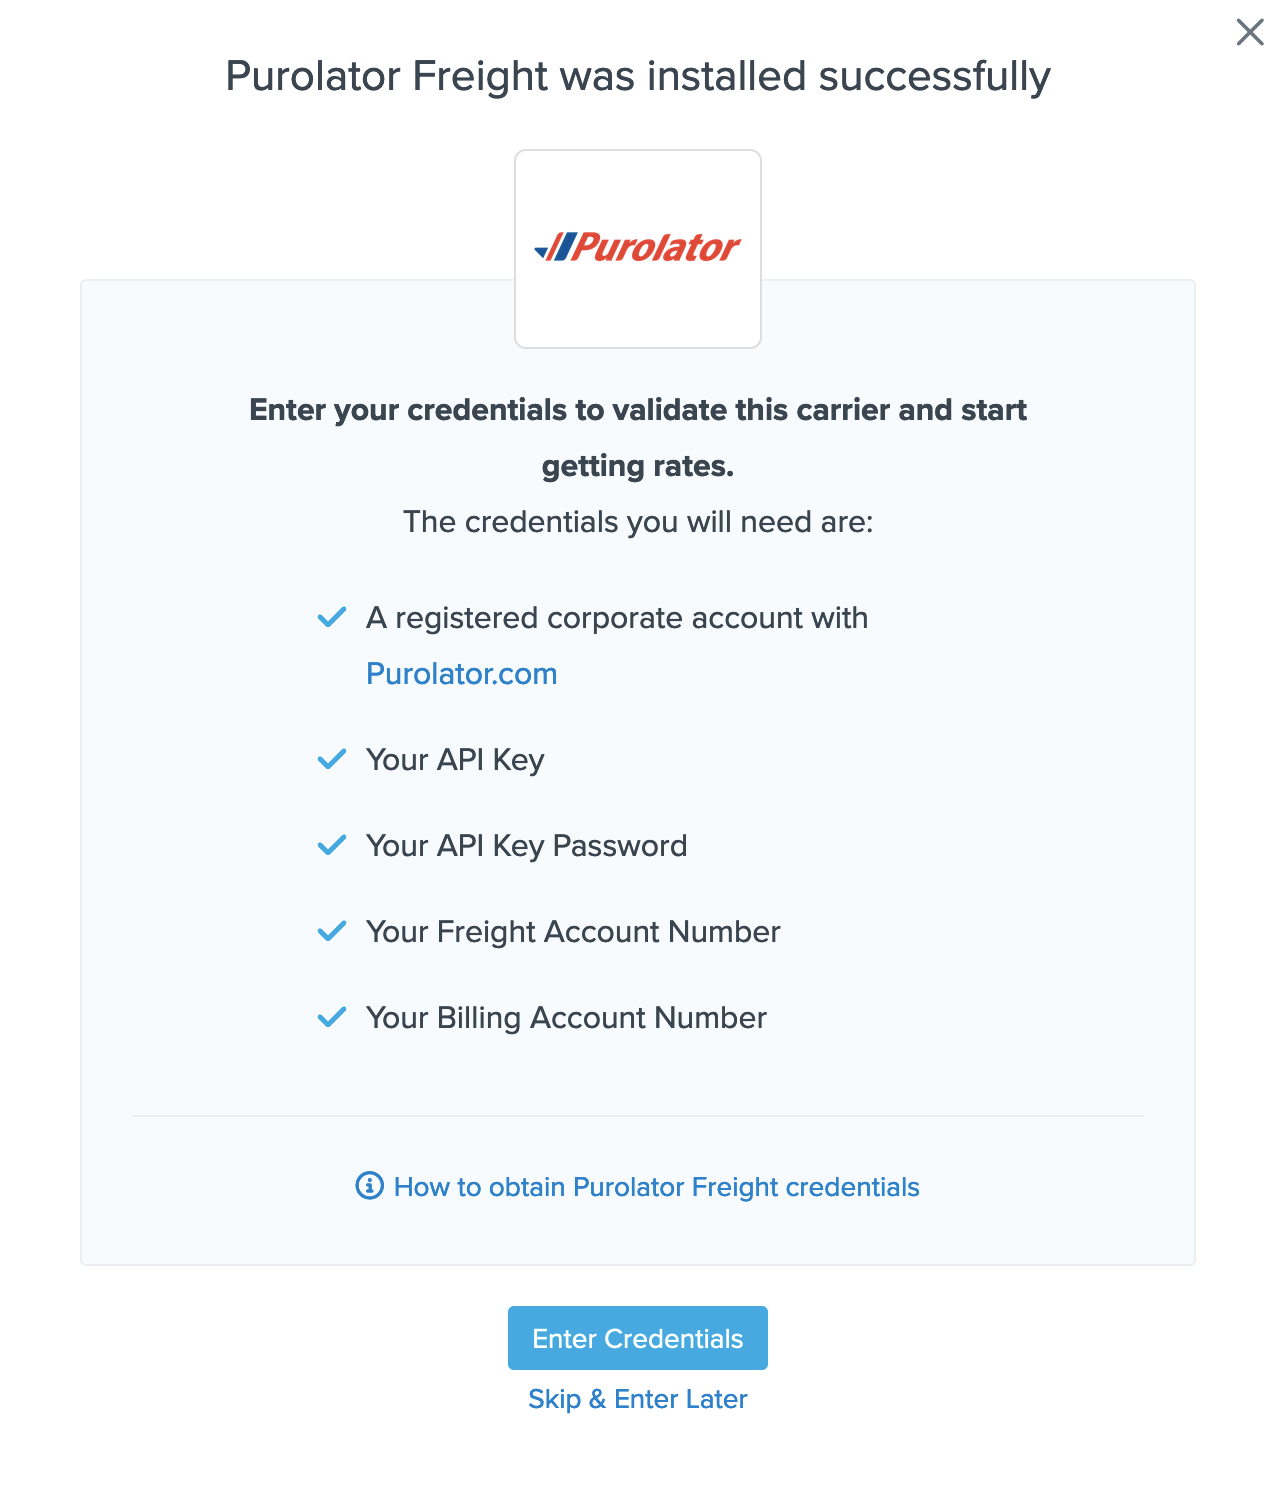Select the 'Your API Key' list item text
Screen dimensions: 1276x1494
[455, 760]
